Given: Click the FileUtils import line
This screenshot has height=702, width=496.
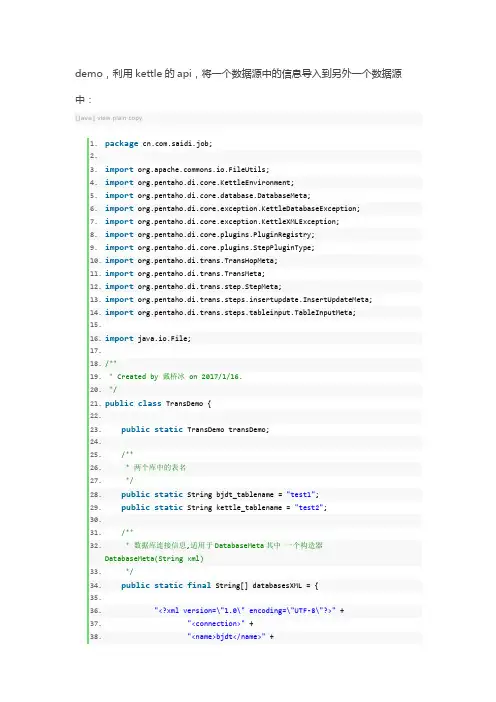Looking at the screenshot, I should pyautogui.click(x=187, y=170).
